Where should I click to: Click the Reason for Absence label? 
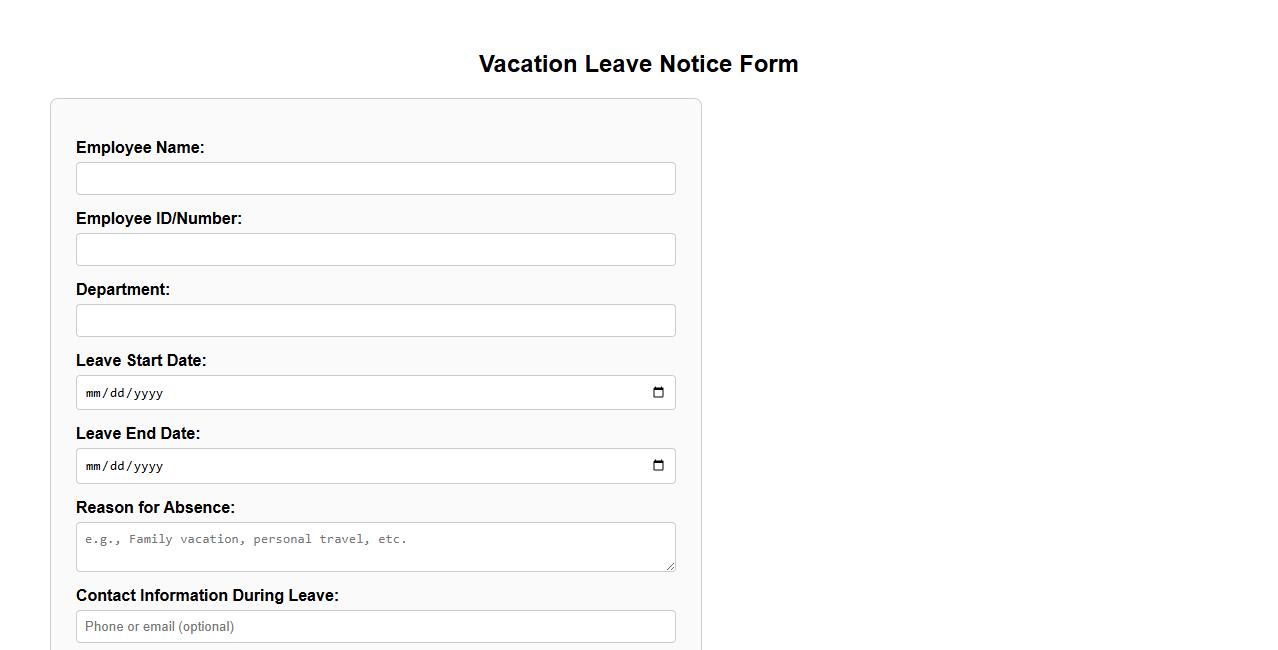click(155, 507)
